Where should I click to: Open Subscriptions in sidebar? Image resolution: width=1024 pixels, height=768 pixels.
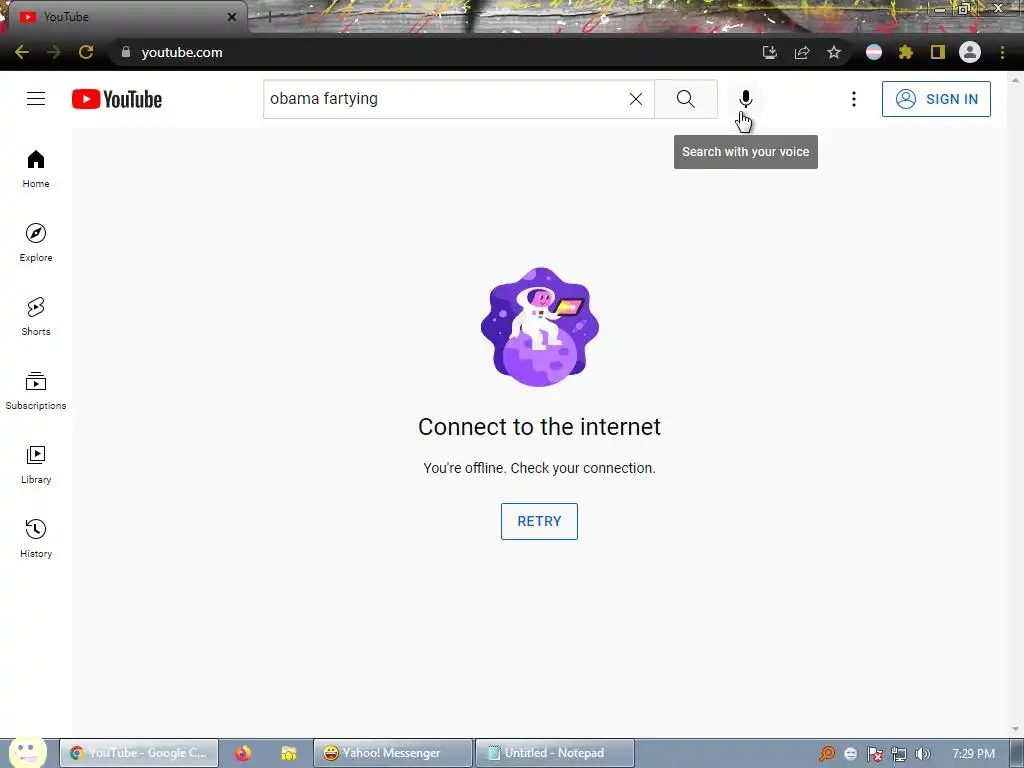pyautogui.click(x=36, y=391)
